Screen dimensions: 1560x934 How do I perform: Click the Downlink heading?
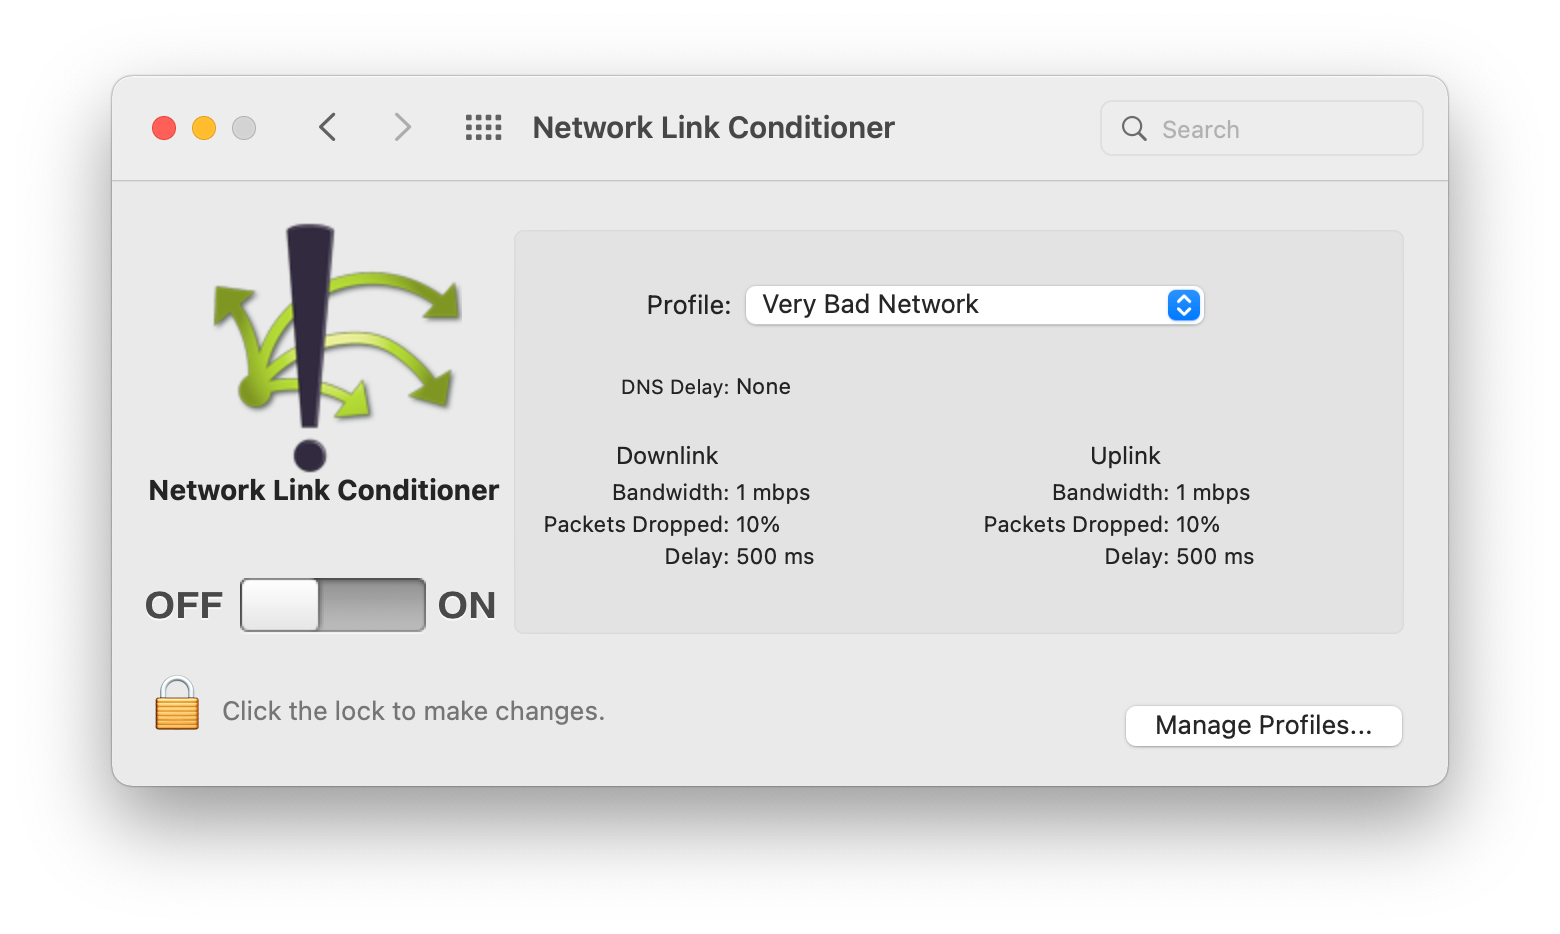tap(667, 456)
